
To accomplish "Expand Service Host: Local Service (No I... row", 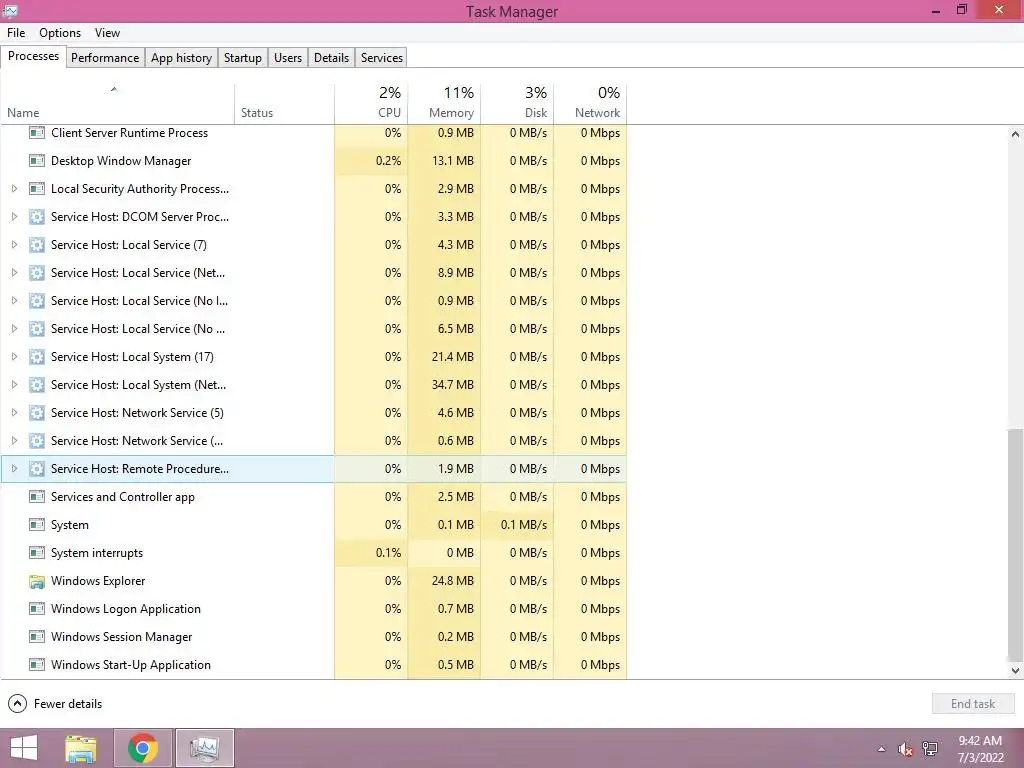I will pyautogui.click(x=14, y=301).
